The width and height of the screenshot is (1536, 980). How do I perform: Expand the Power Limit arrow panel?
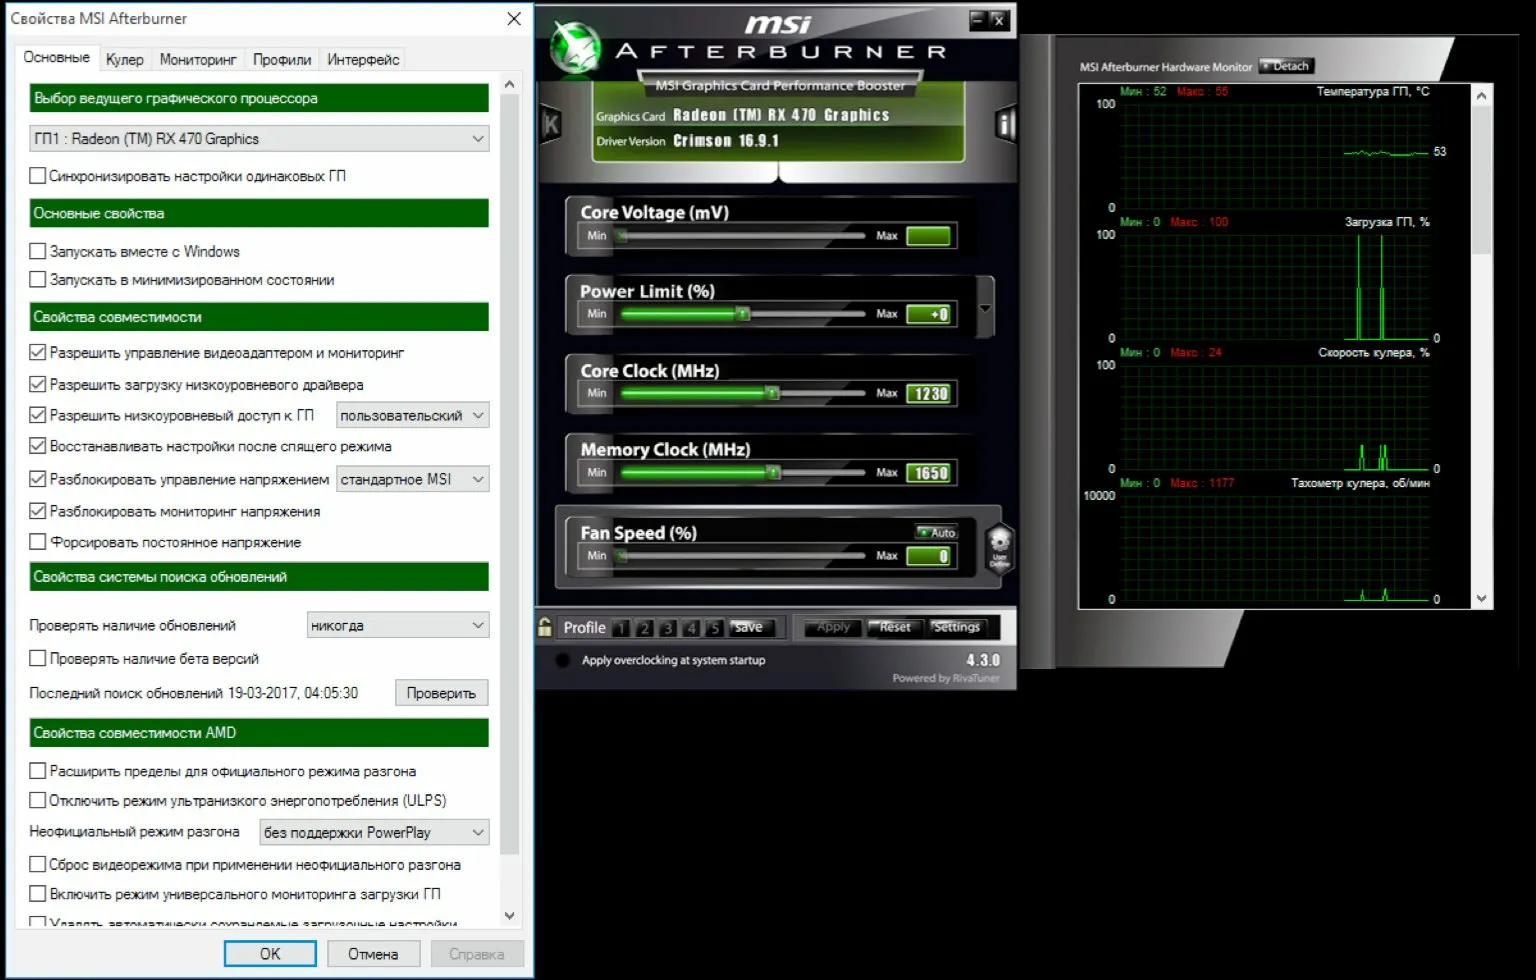tap(985, 308)
